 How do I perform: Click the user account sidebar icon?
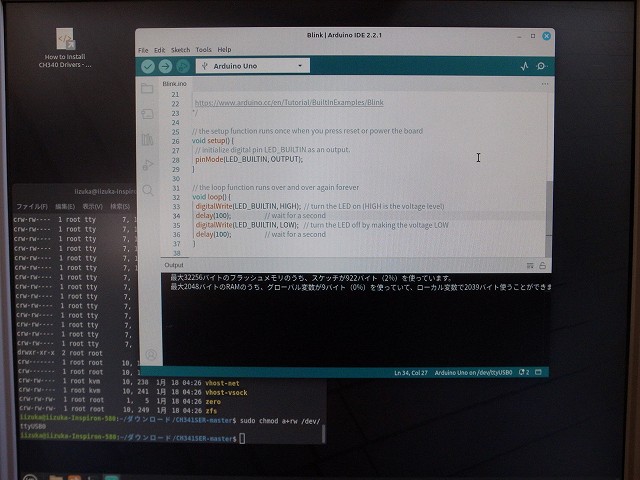point(151,355)
